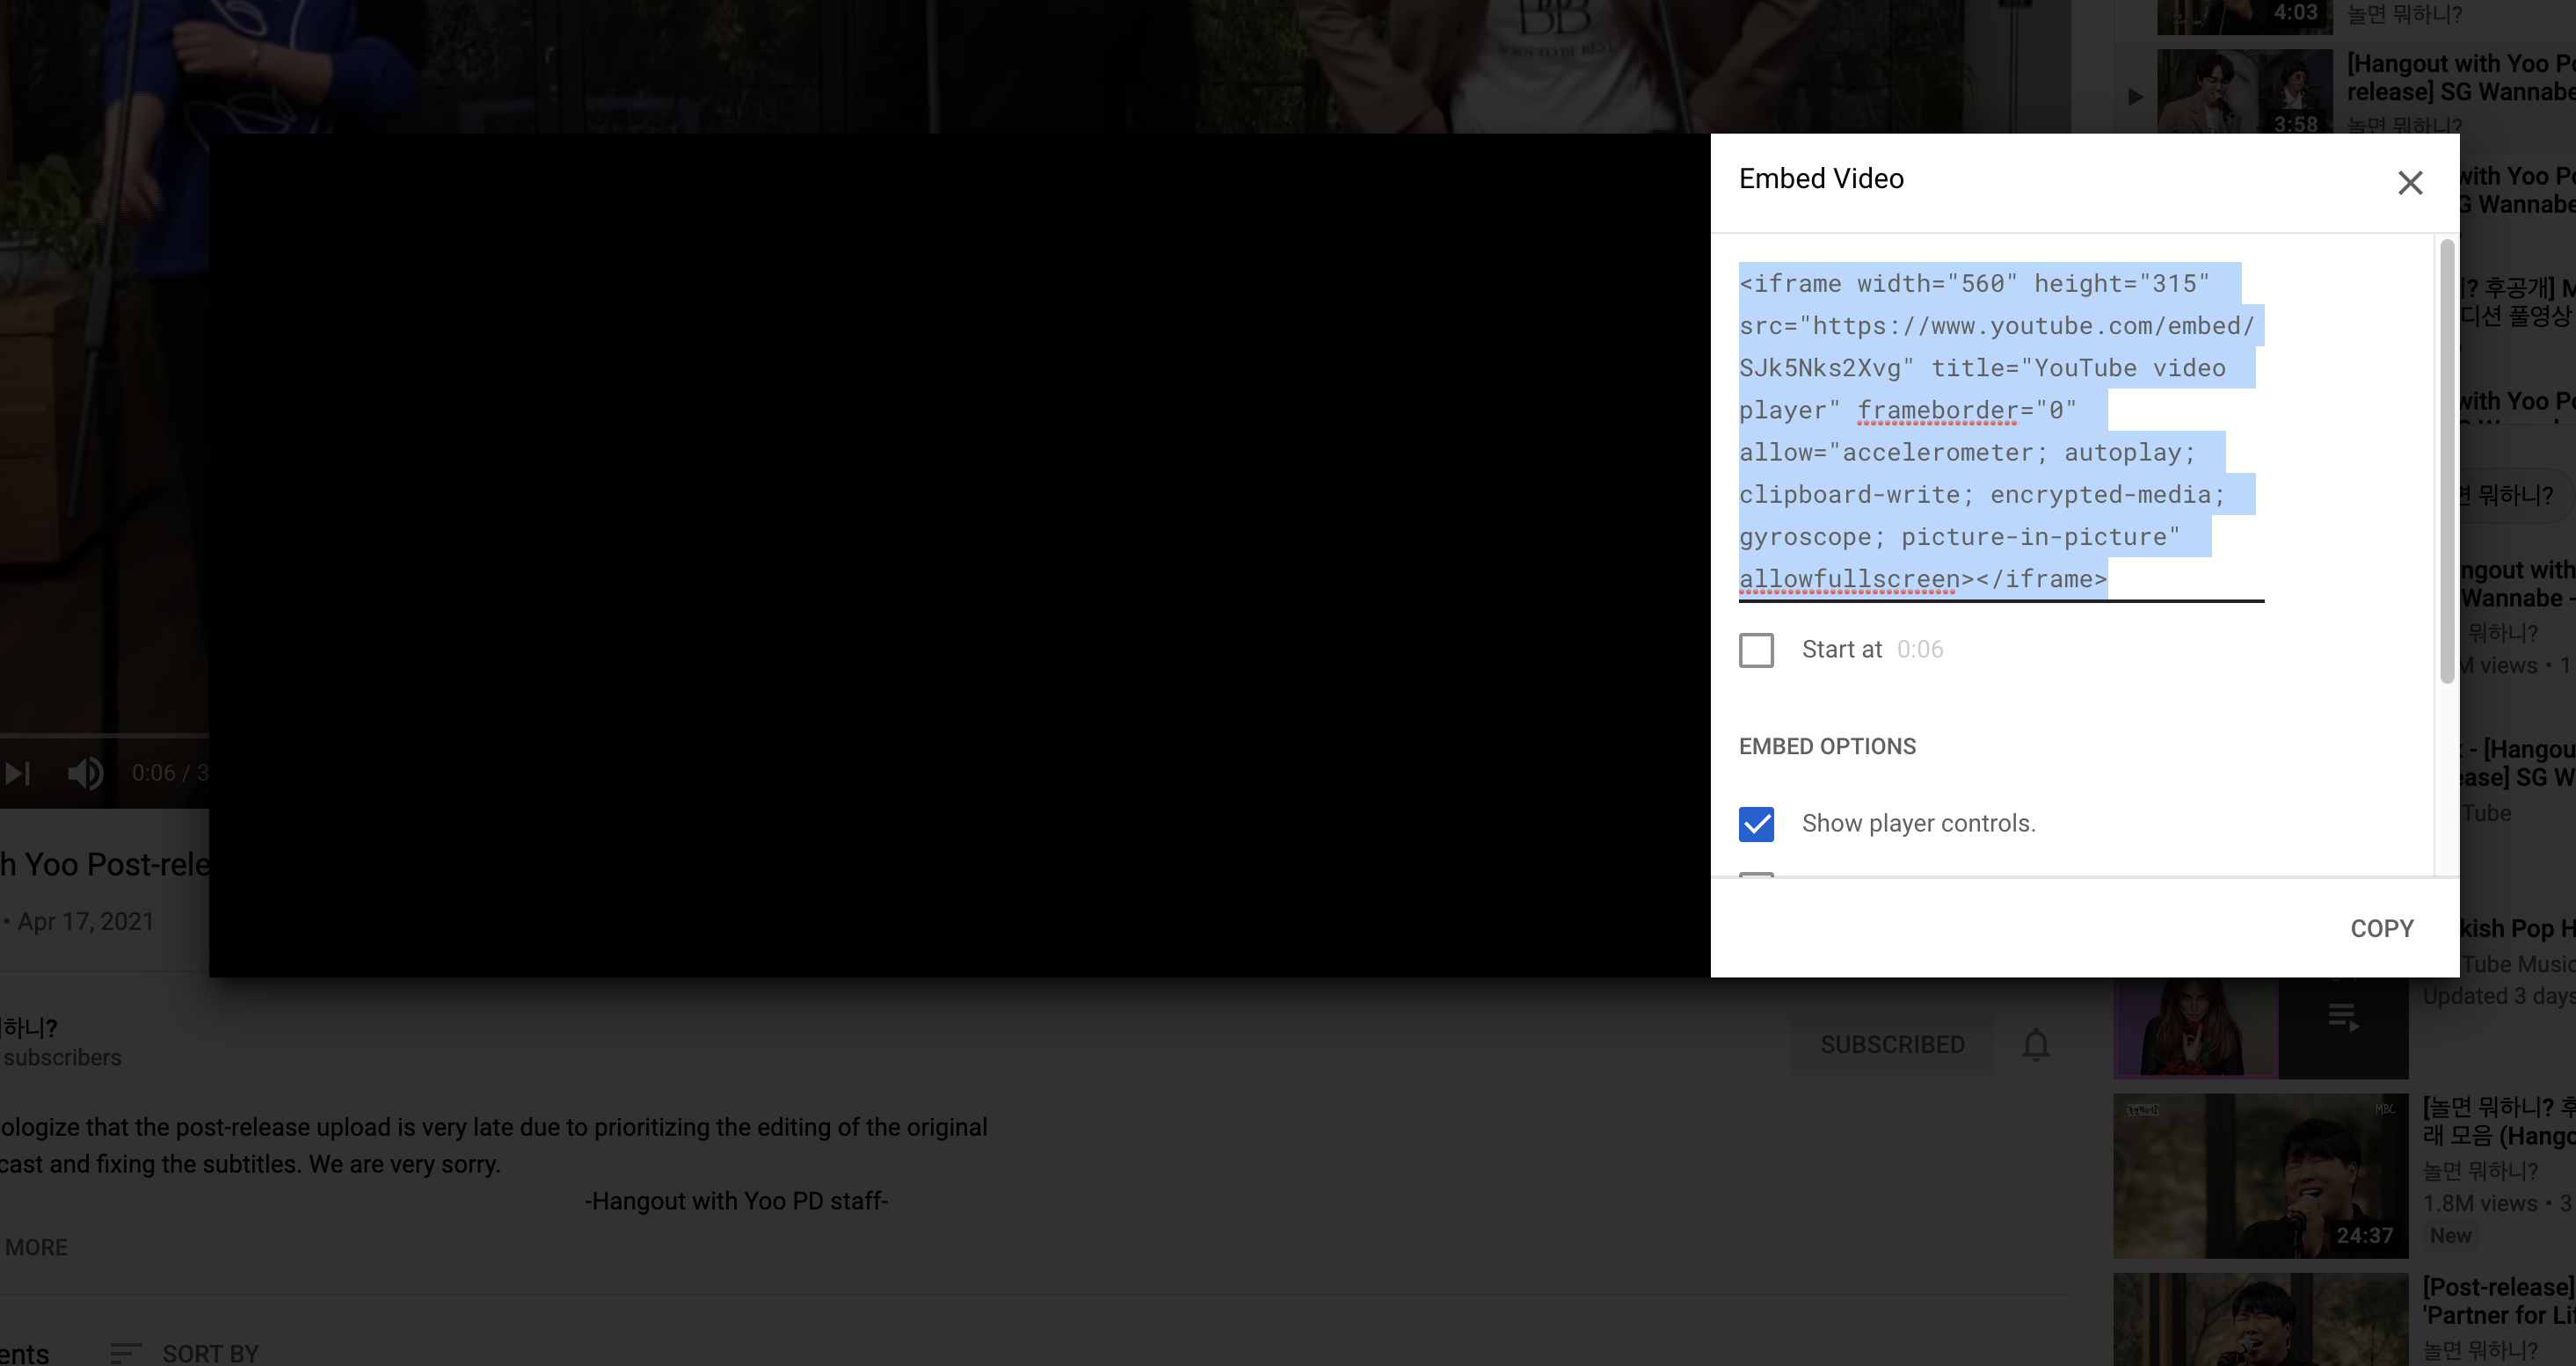The image size is (2576, 1366).
Task: Open the 24:37 video thumbnail
Action: click(2260, 1175)
